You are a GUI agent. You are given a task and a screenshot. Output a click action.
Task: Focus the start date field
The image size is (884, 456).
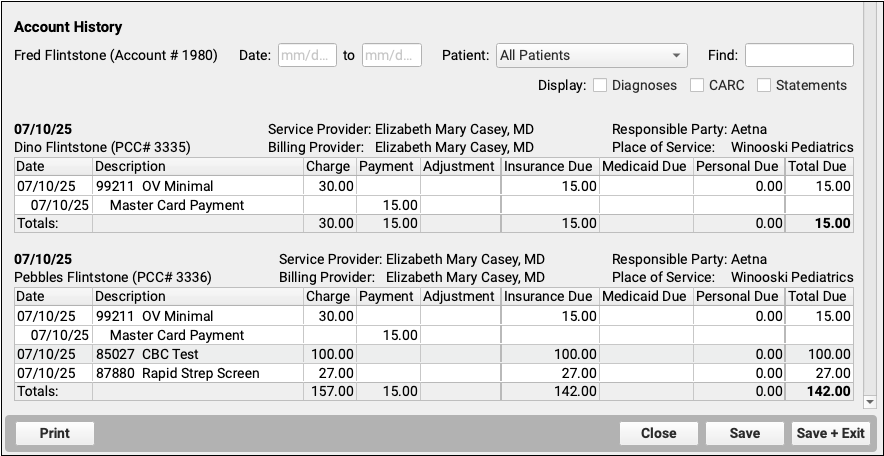(307, 55)
